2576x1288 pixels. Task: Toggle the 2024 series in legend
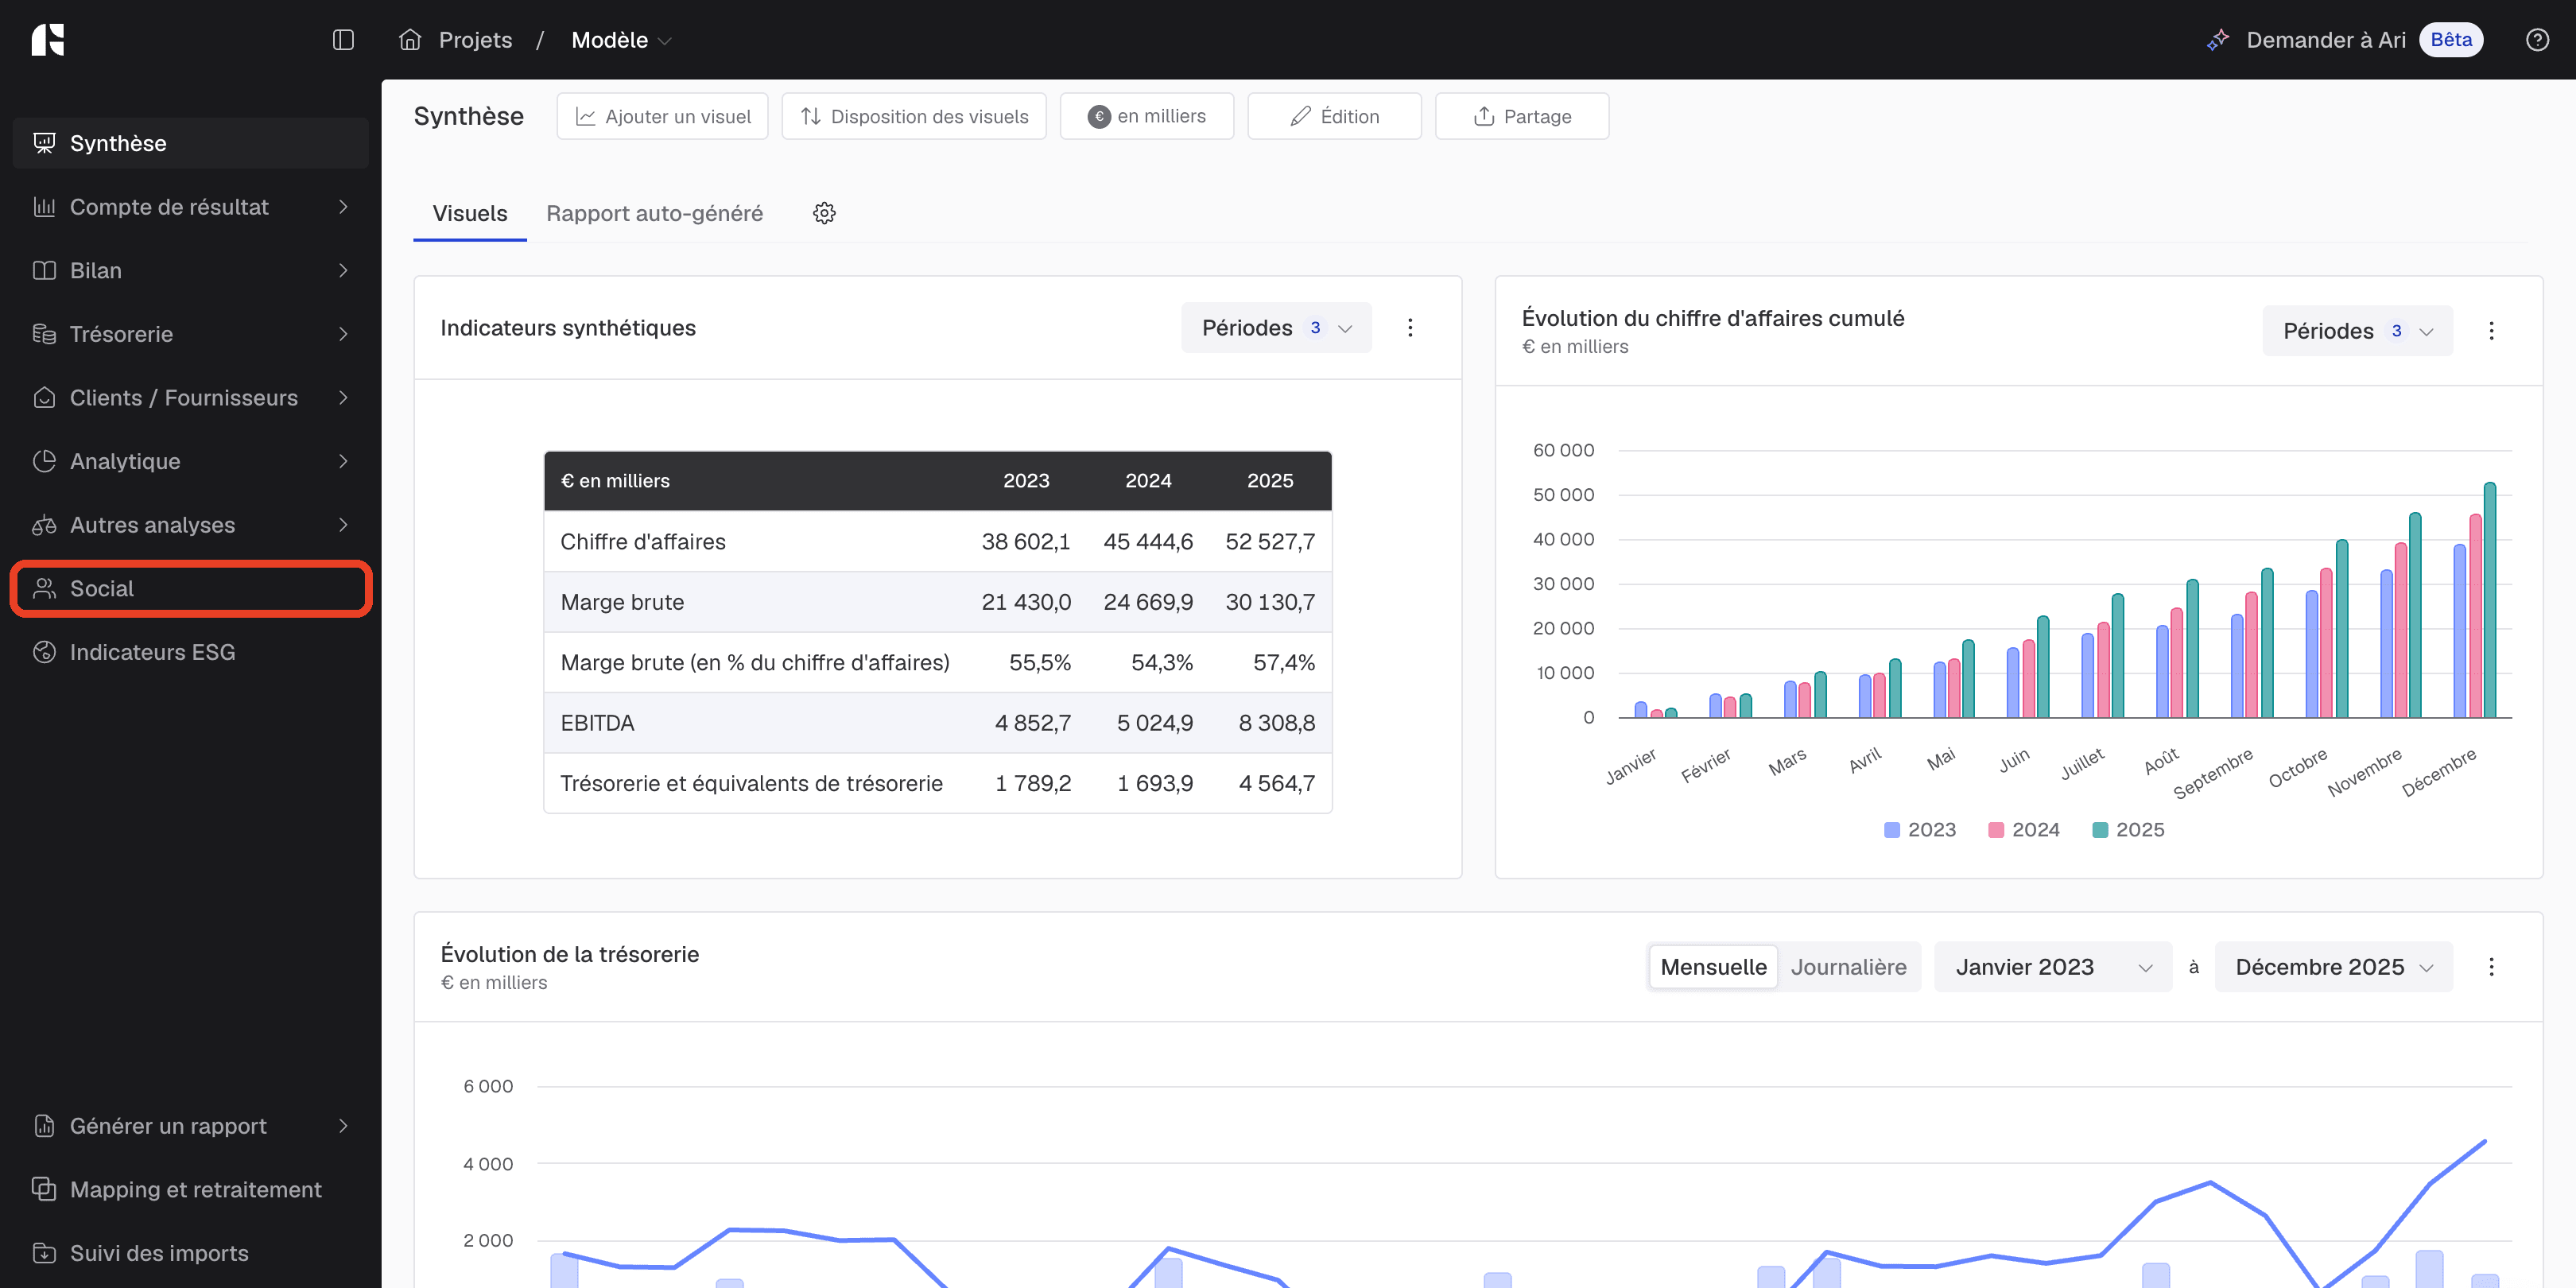pyautogui.click(x=2024, y=830)
